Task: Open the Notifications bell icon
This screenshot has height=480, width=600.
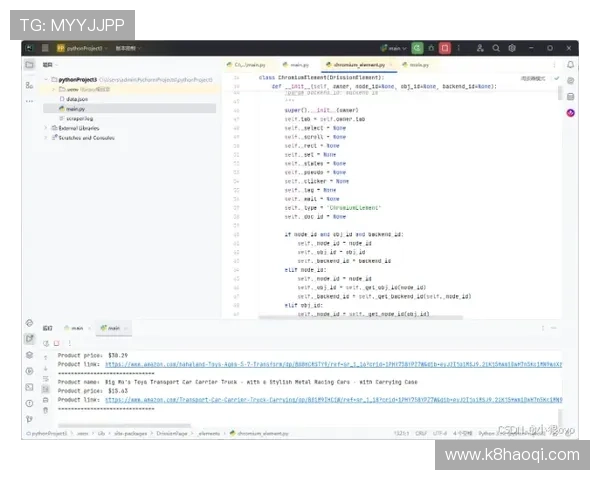Action: (571, 65)
